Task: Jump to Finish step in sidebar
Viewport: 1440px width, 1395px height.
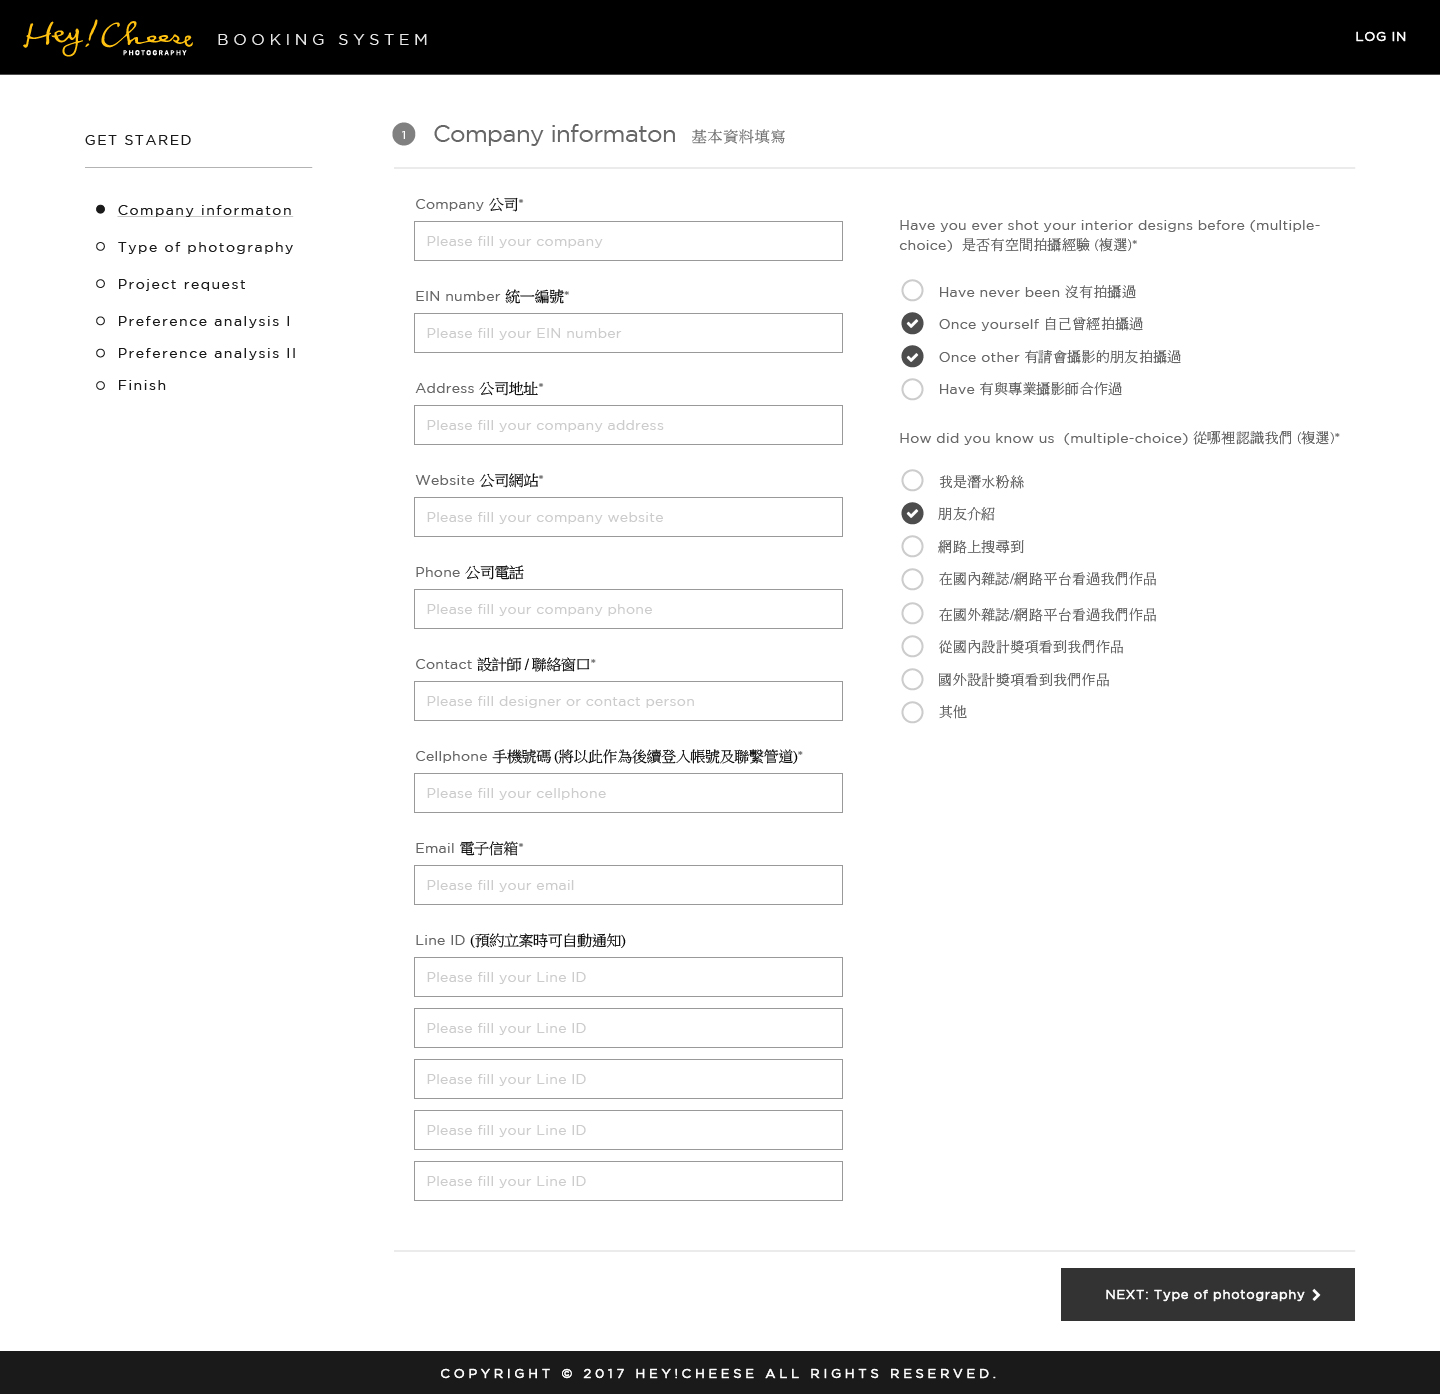Action: point(142,385)
